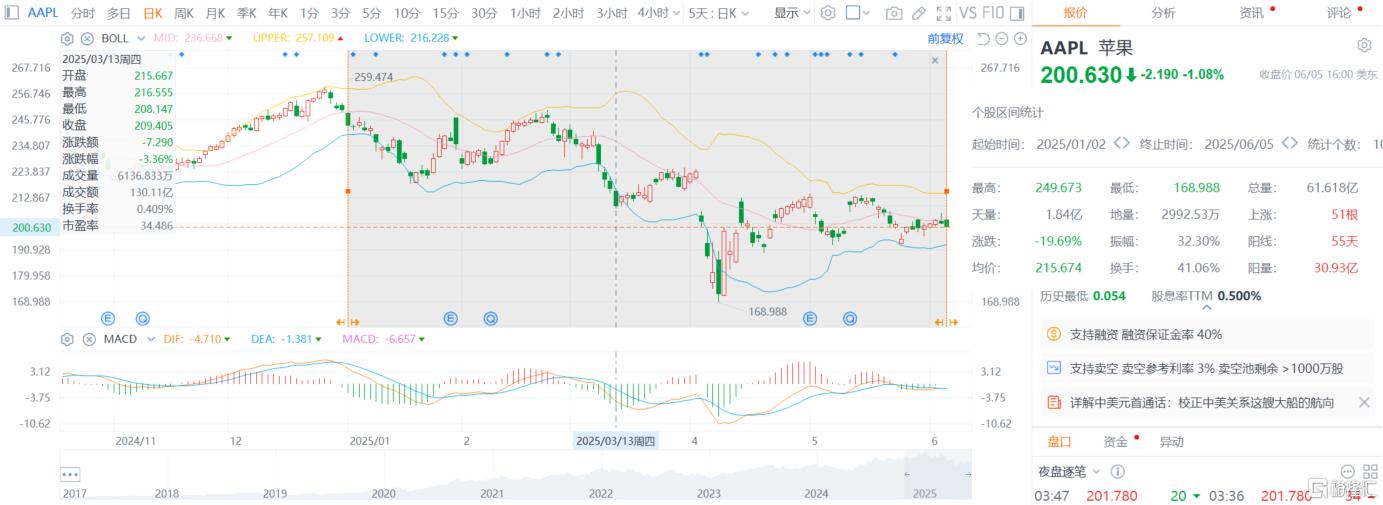The image size is (1383, 505).
Task: Switch to 15分 minute chart
Action: click(x=447, y=13)
